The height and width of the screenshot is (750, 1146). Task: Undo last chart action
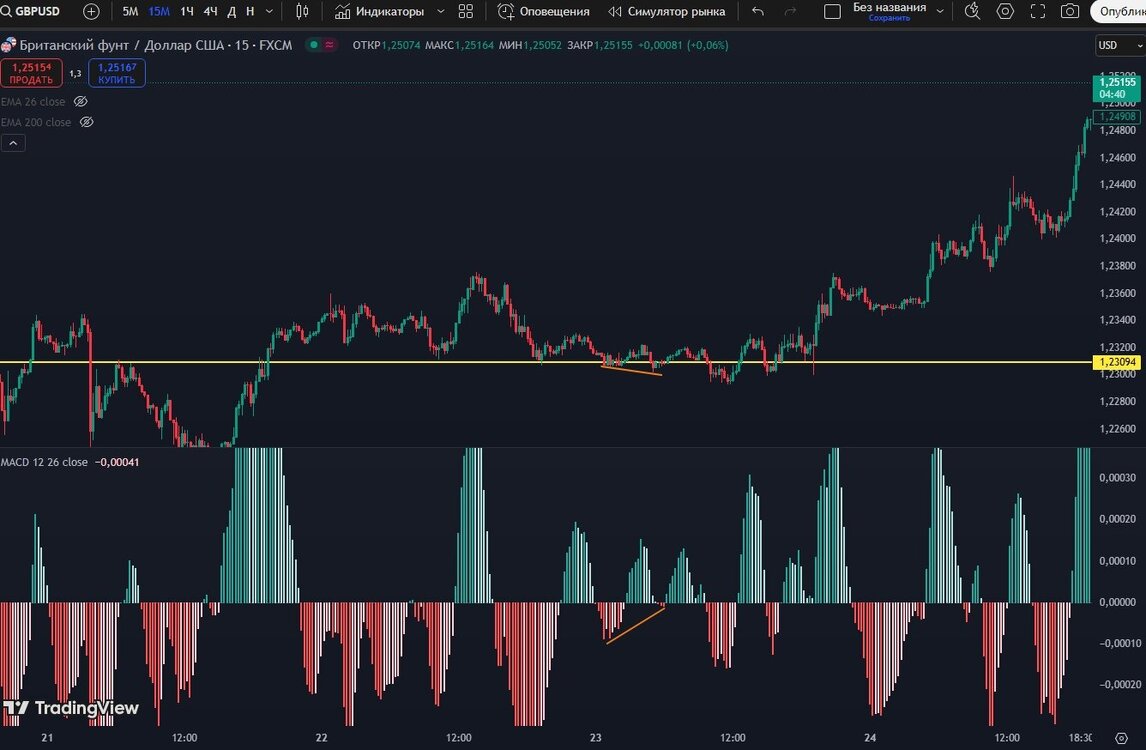[758, 12]
